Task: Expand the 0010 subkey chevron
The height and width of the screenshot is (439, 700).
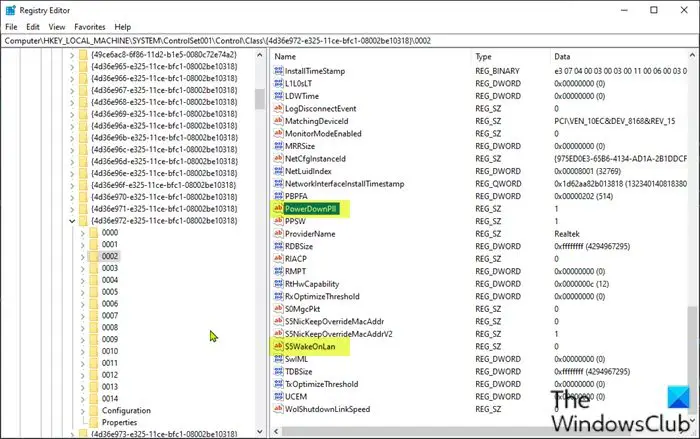Action: 83,351
